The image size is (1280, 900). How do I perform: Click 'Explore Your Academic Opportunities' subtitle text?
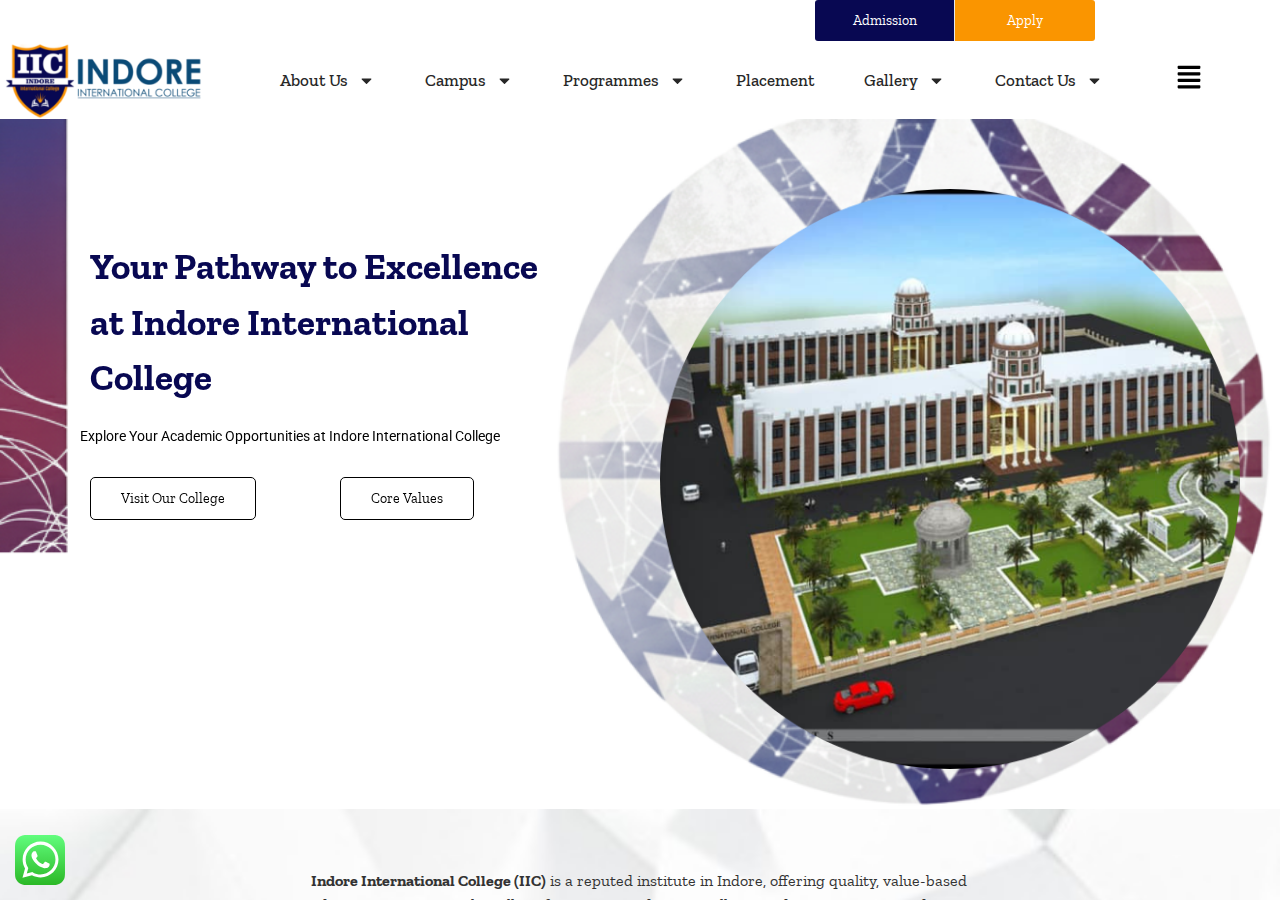coord(290,436)
